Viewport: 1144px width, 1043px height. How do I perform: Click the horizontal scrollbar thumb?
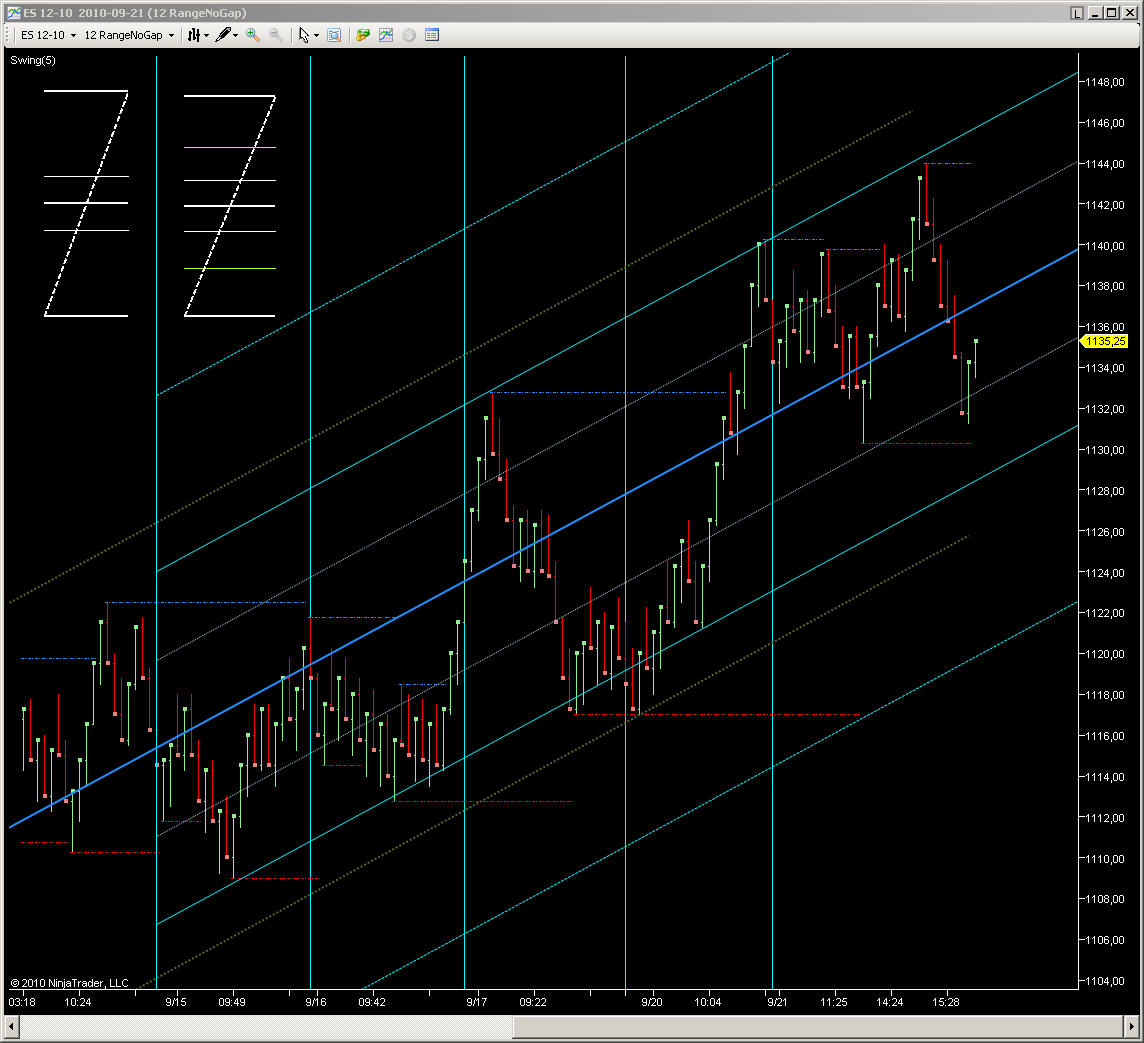pos(818,1026)
